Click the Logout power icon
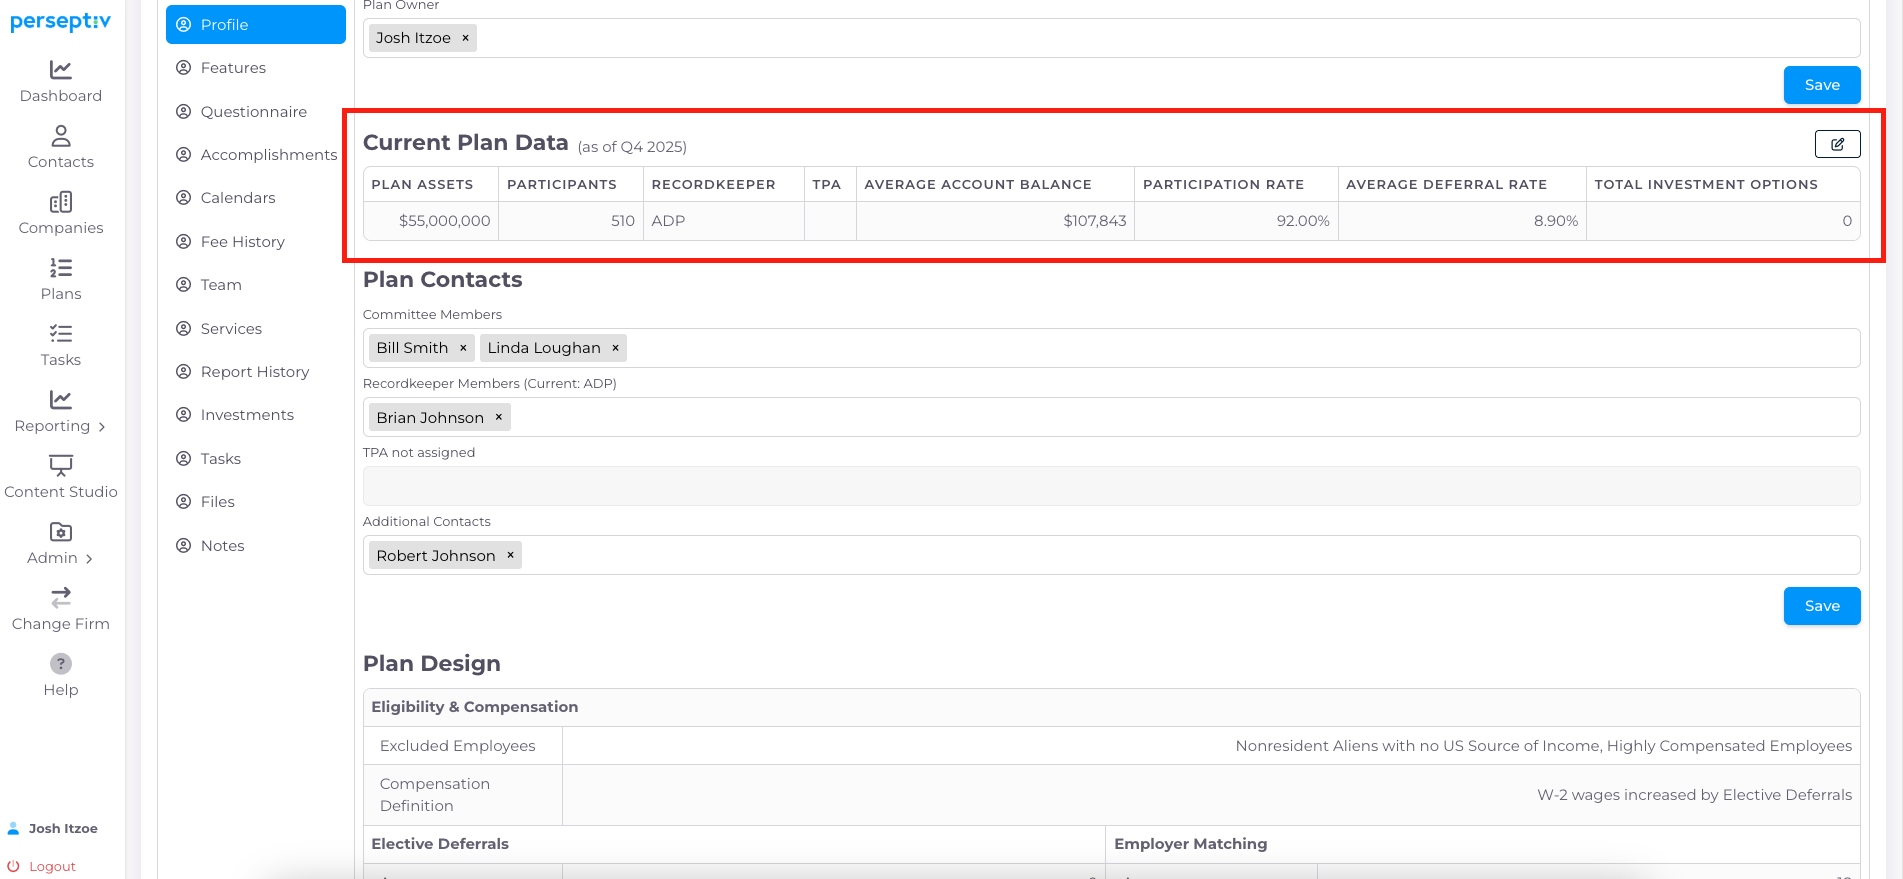The width and height of the screenshot is (1903, 879). tap(14, 866)
